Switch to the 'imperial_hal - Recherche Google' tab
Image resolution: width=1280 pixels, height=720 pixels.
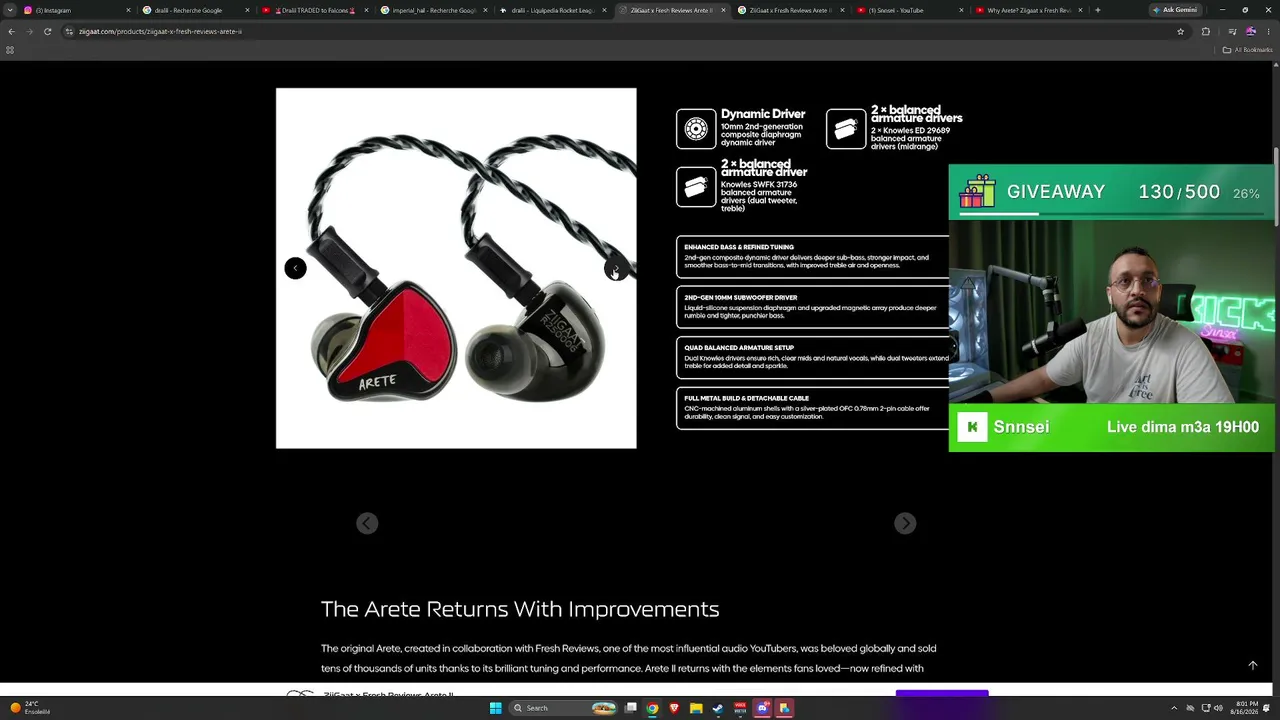pos(434,10)
